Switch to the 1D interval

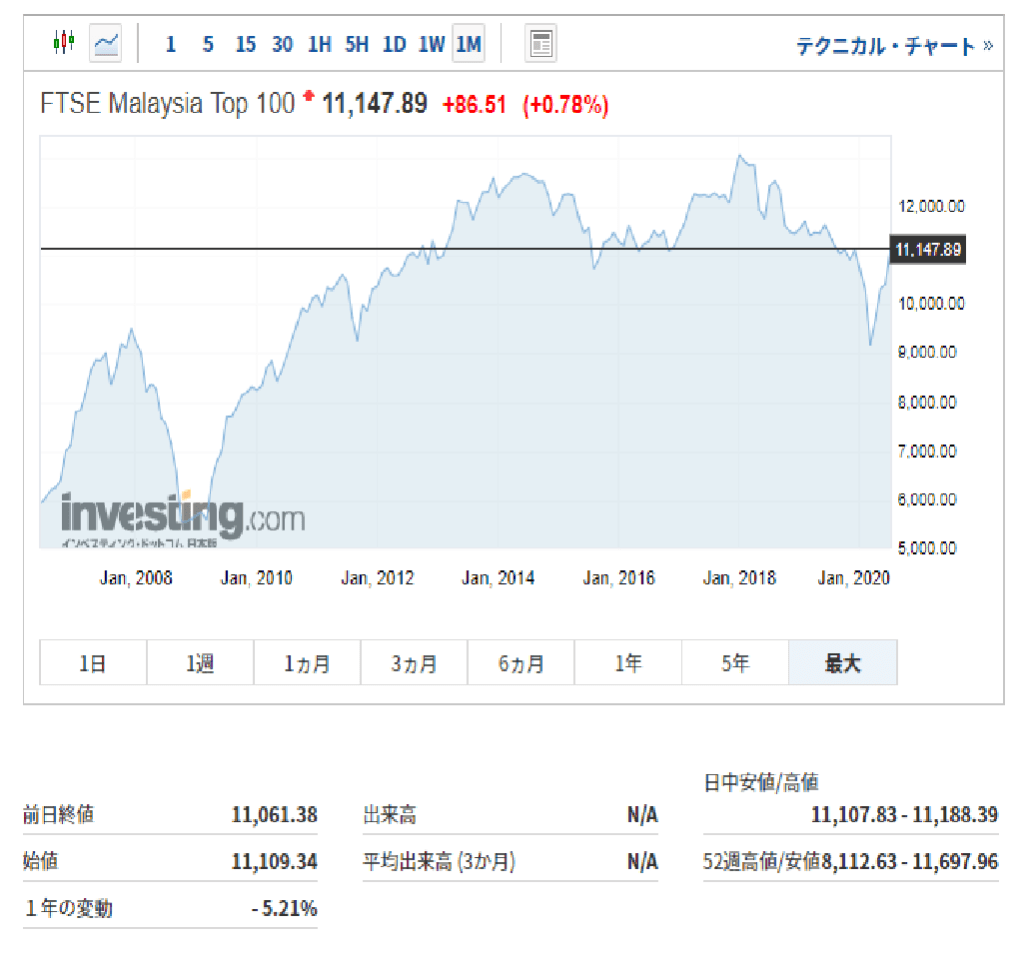point(395,44)
